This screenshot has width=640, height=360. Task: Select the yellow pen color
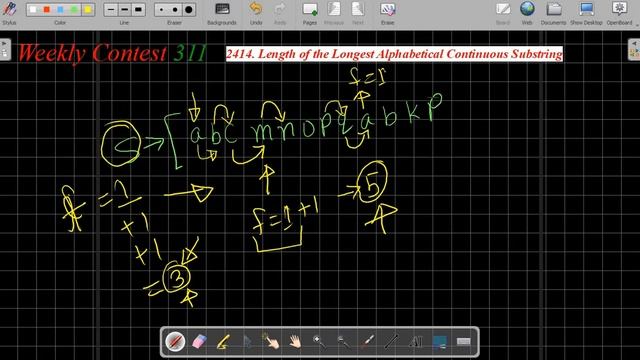(88, 9)
